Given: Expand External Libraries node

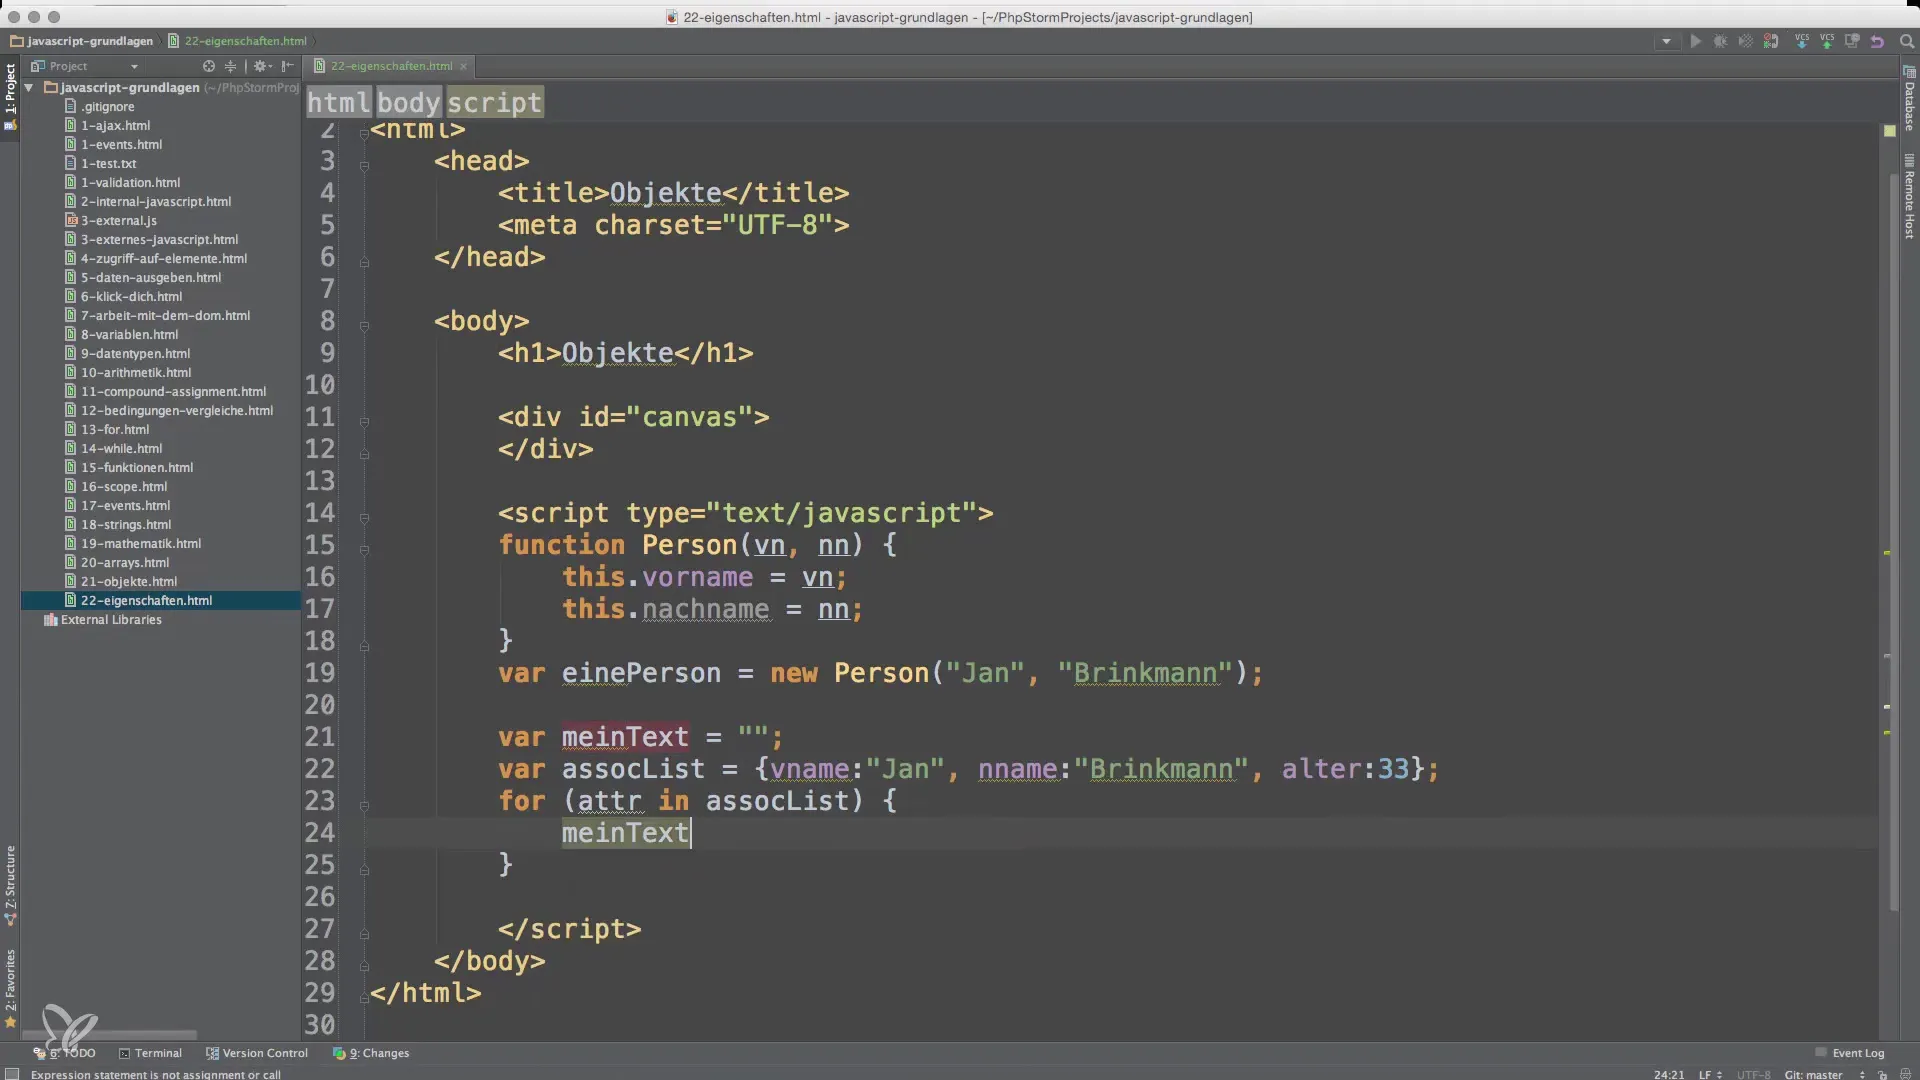Looking at the screenshot, I should [x=110, y=619].
